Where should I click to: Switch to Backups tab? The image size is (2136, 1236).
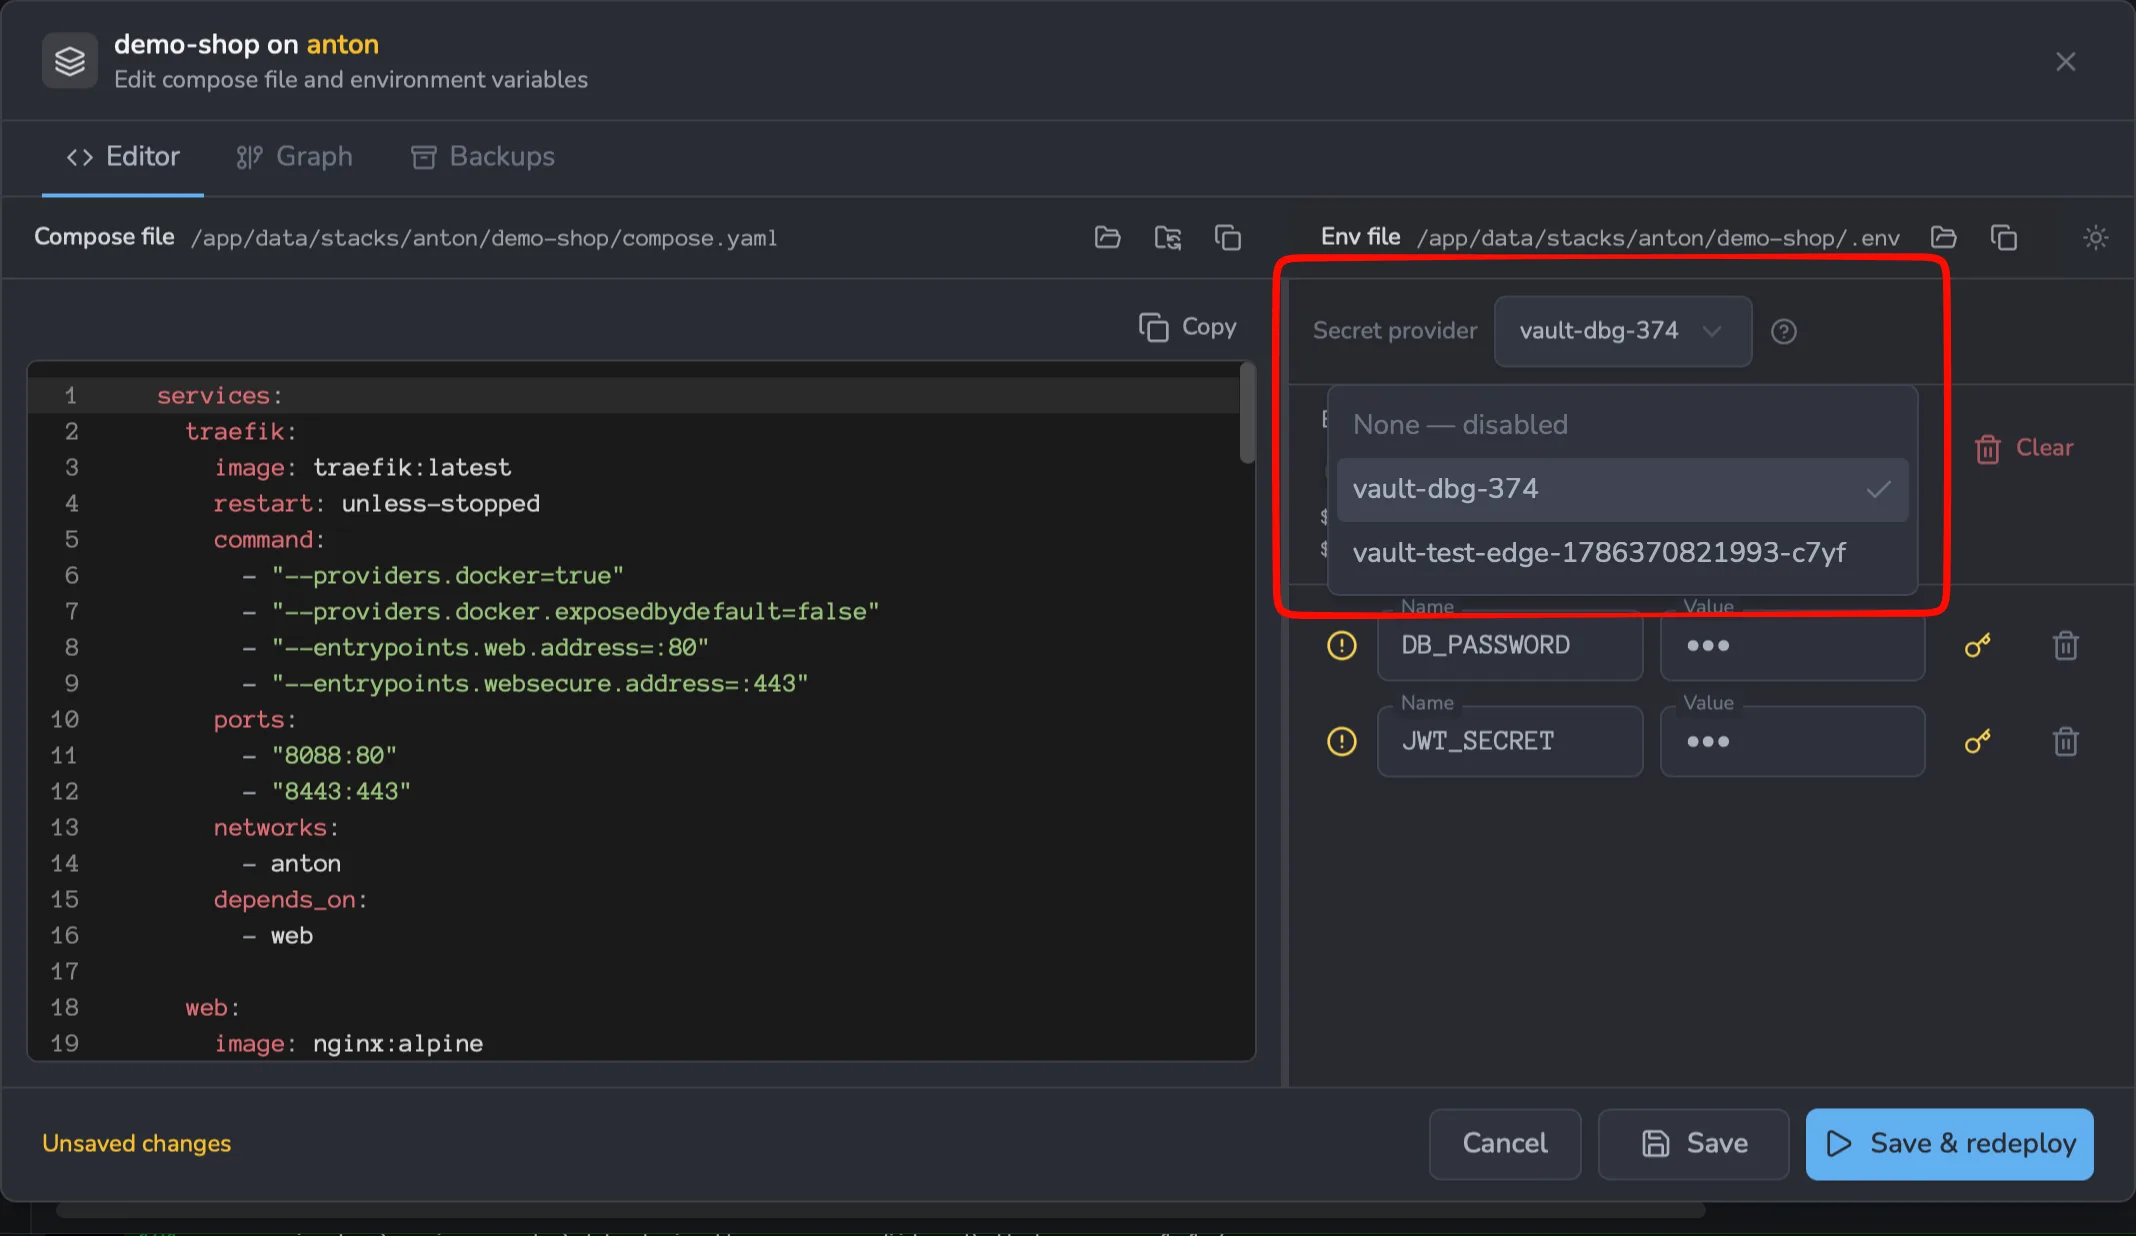(x=482, y=157)
